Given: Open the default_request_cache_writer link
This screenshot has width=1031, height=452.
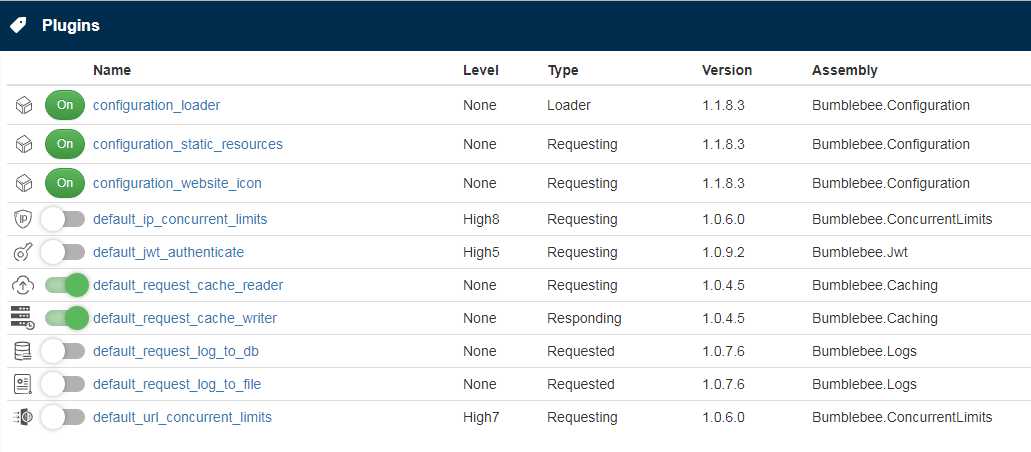Looking at the screenshot, I should [x=185, y=318].
